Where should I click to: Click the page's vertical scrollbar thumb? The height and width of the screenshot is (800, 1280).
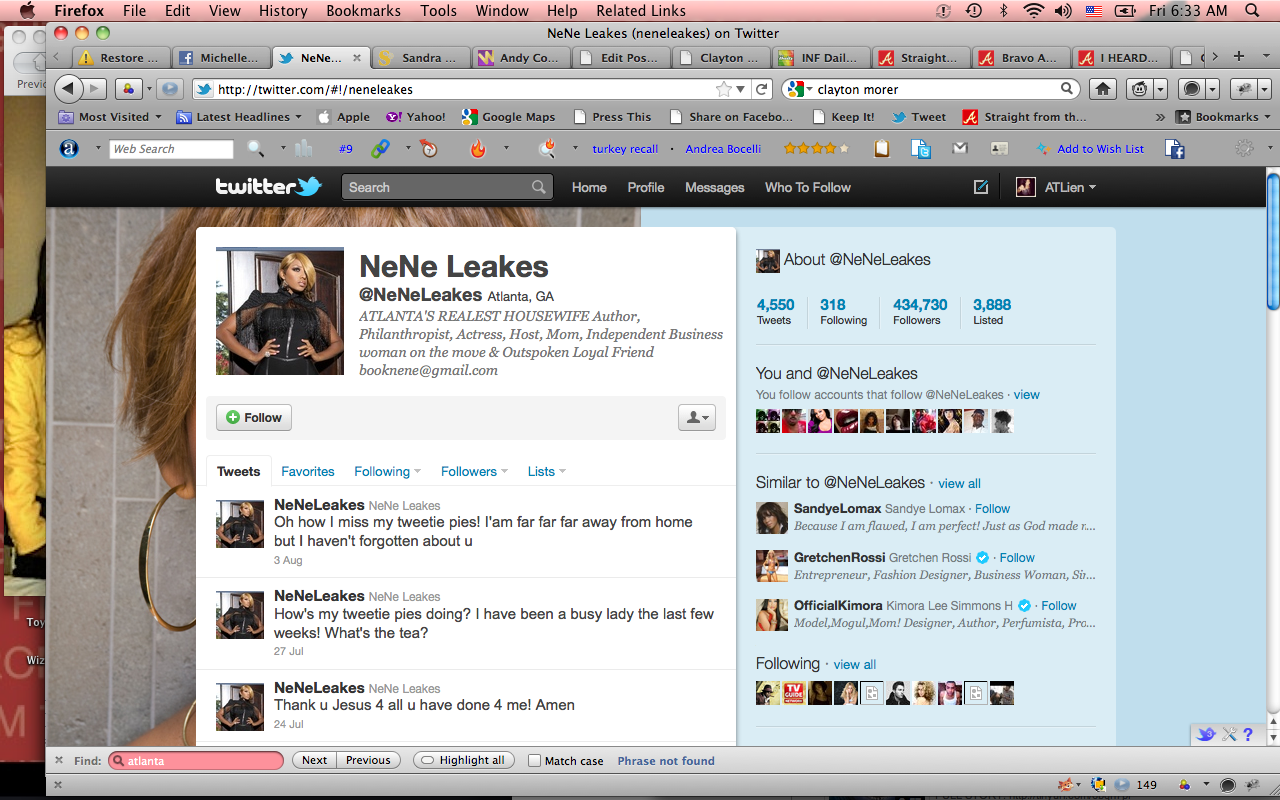(x=1272, y=242)
